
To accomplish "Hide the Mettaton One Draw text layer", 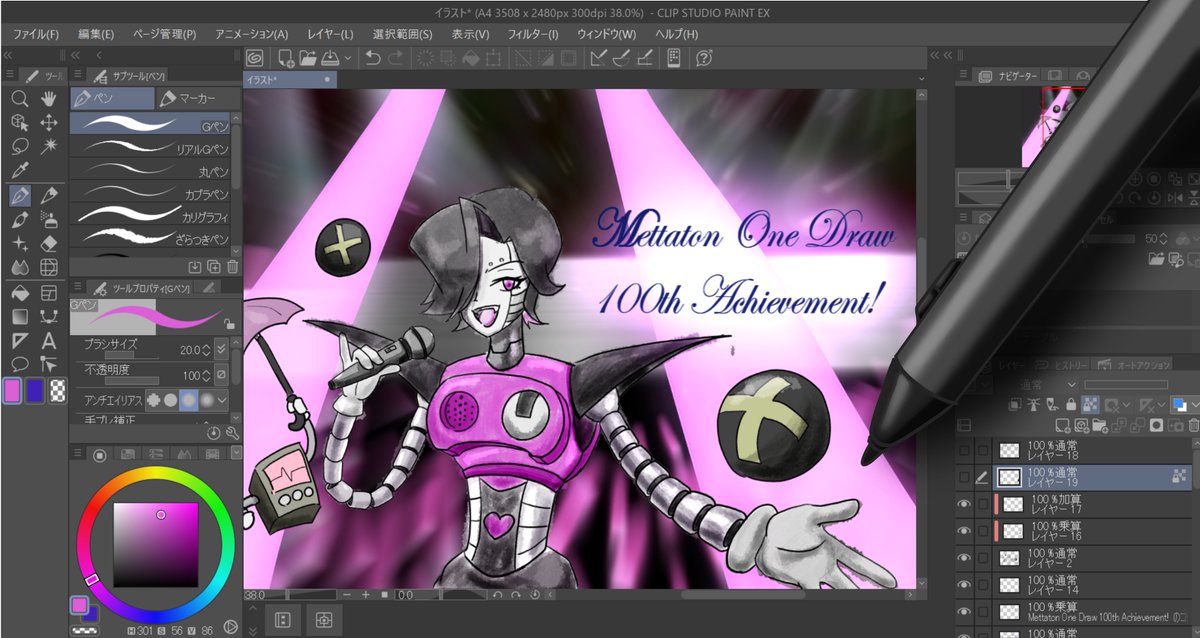I will 964,612.
